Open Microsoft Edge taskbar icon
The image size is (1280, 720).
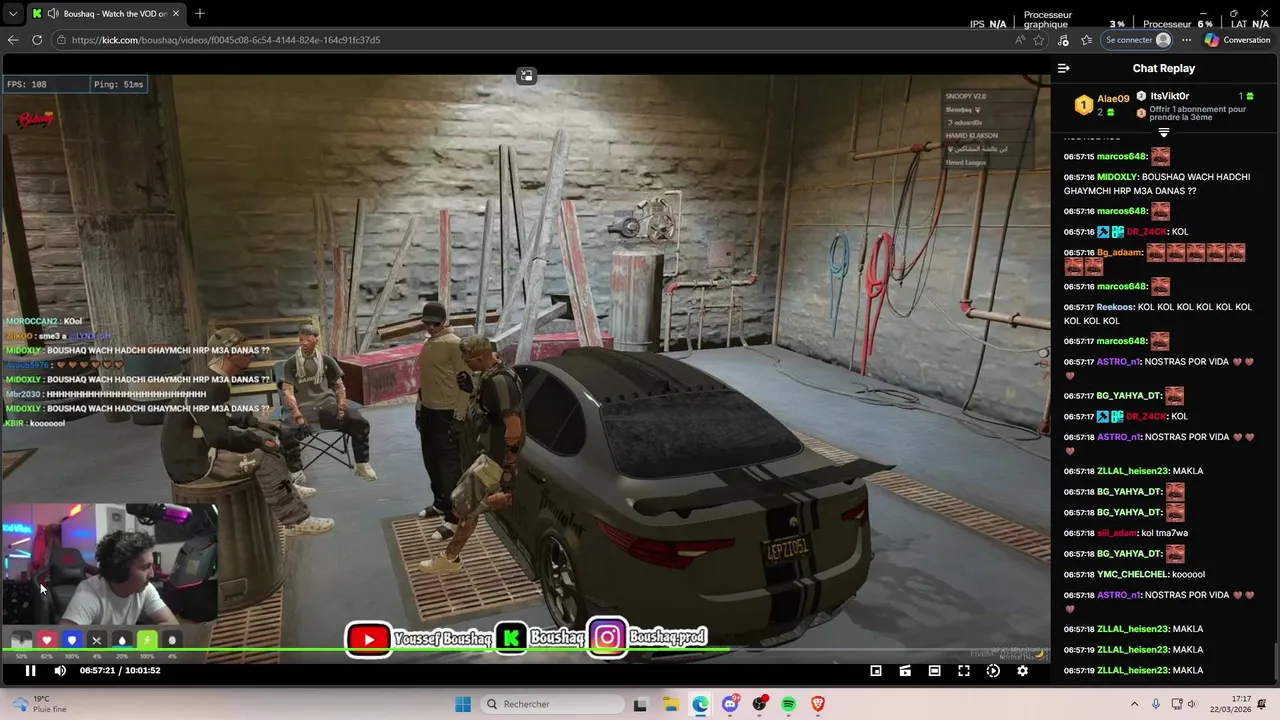[x=700, y=704]
